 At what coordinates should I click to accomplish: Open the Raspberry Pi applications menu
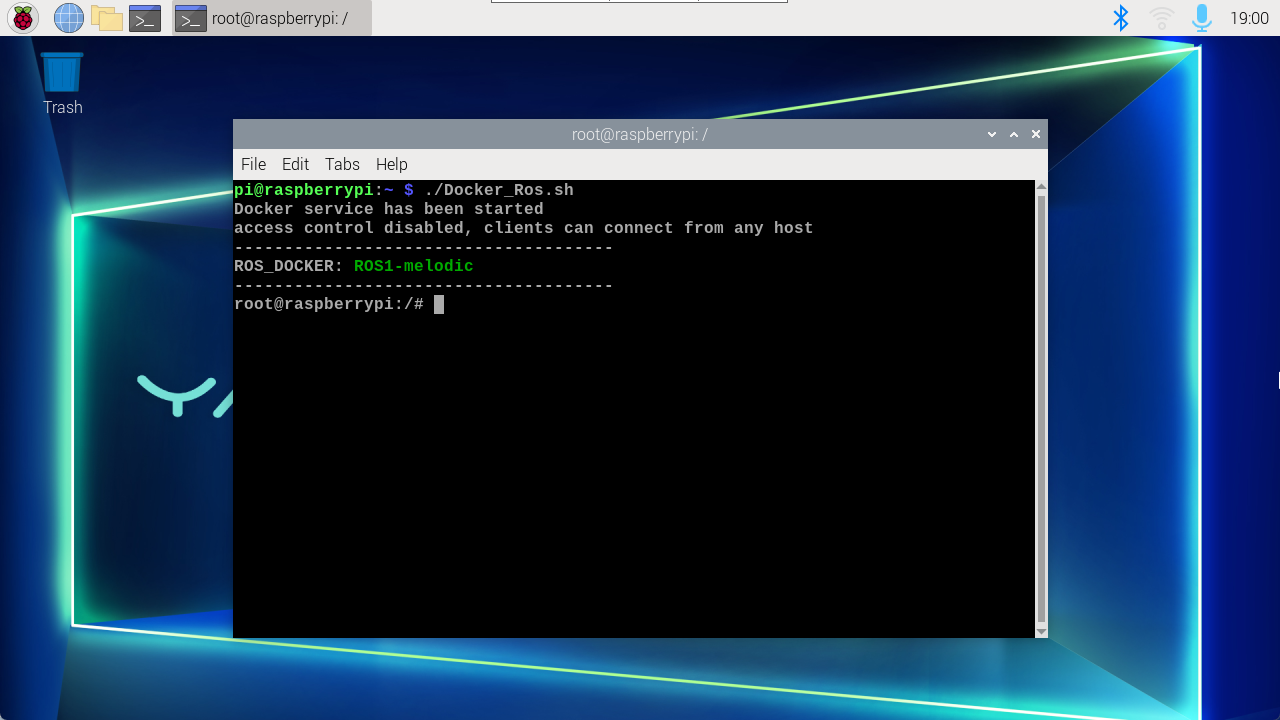click(x=23, y=18)
